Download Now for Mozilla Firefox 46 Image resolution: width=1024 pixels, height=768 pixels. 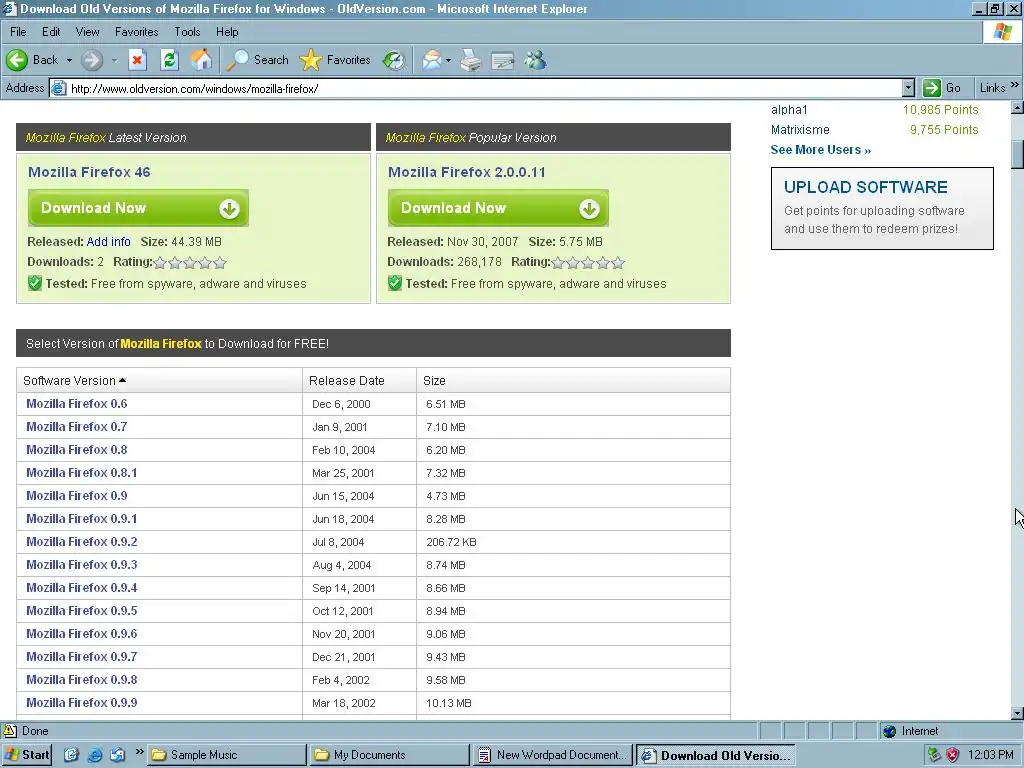point(138,208)
